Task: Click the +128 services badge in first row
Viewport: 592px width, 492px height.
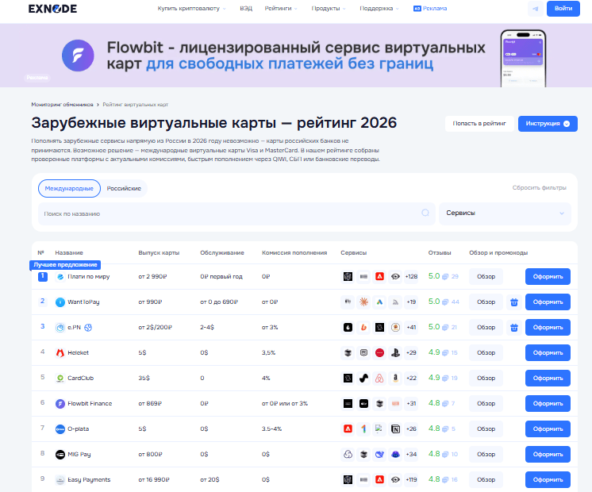Action: pyautogui.click(x=411, y=277)
